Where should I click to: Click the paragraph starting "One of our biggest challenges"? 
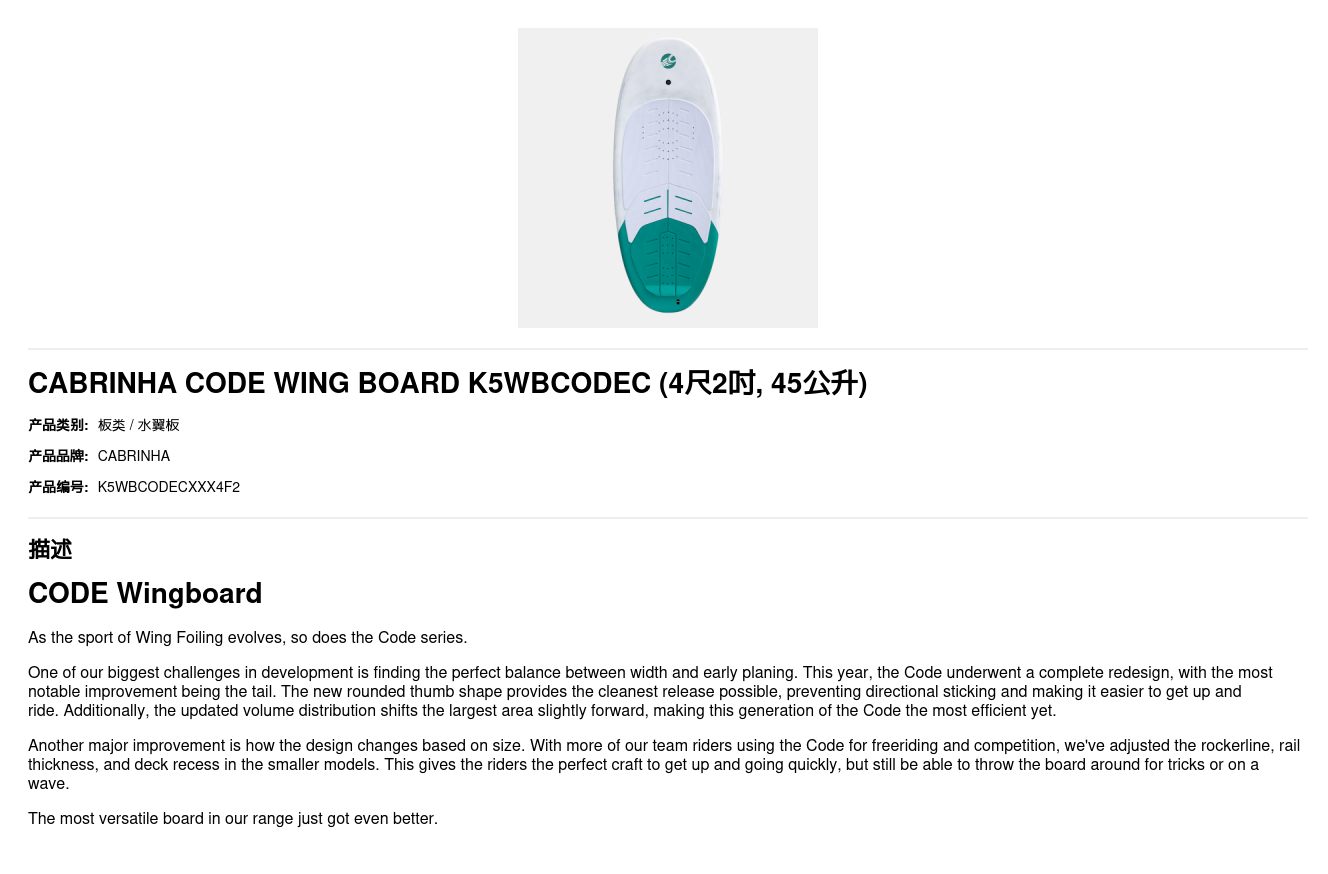point(650,692)
